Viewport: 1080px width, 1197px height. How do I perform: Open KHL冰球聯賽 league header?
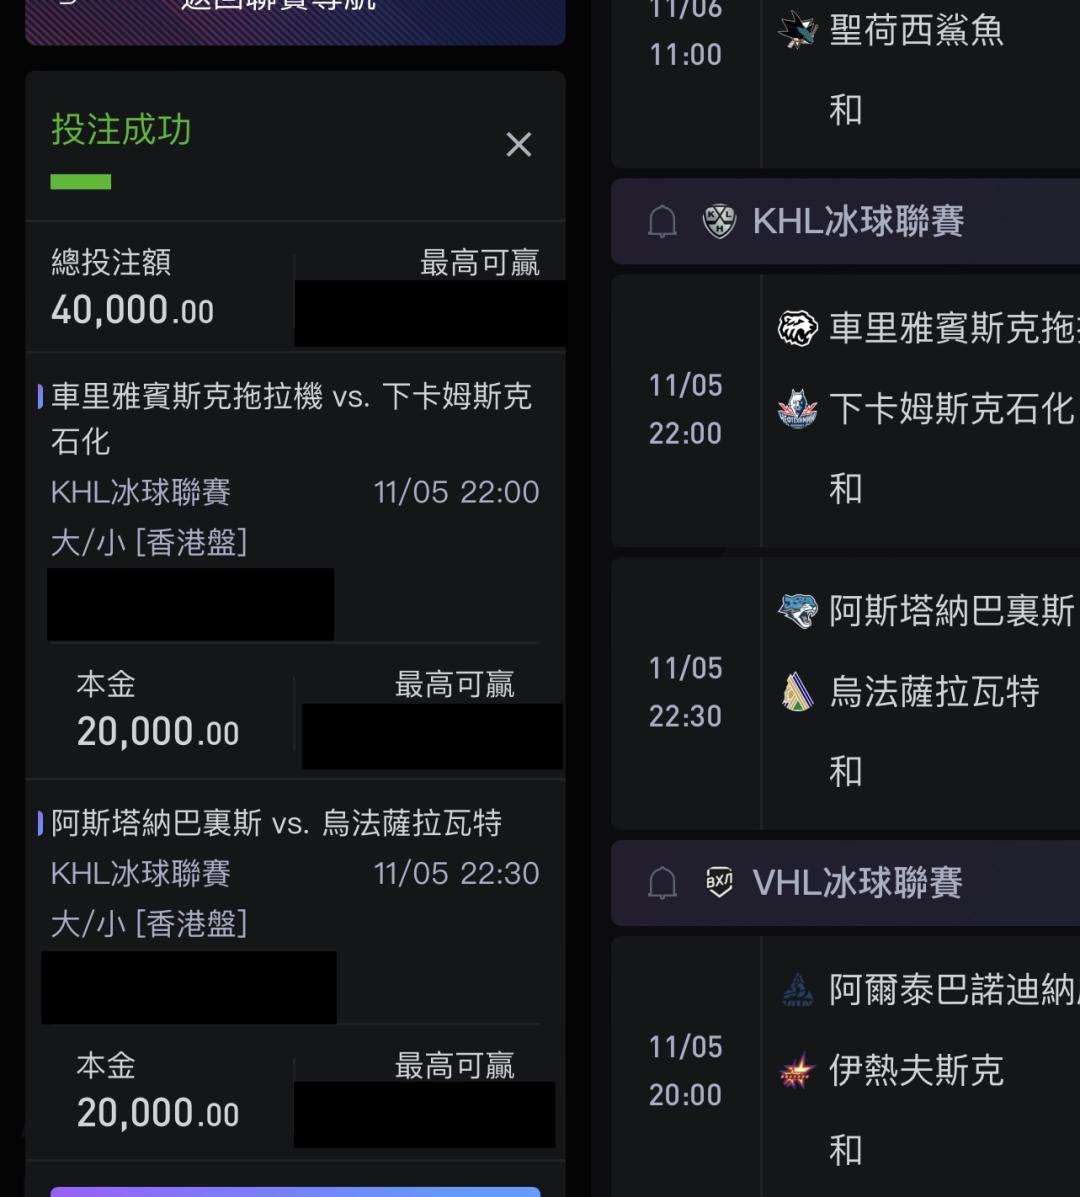[x=858, y=221]
